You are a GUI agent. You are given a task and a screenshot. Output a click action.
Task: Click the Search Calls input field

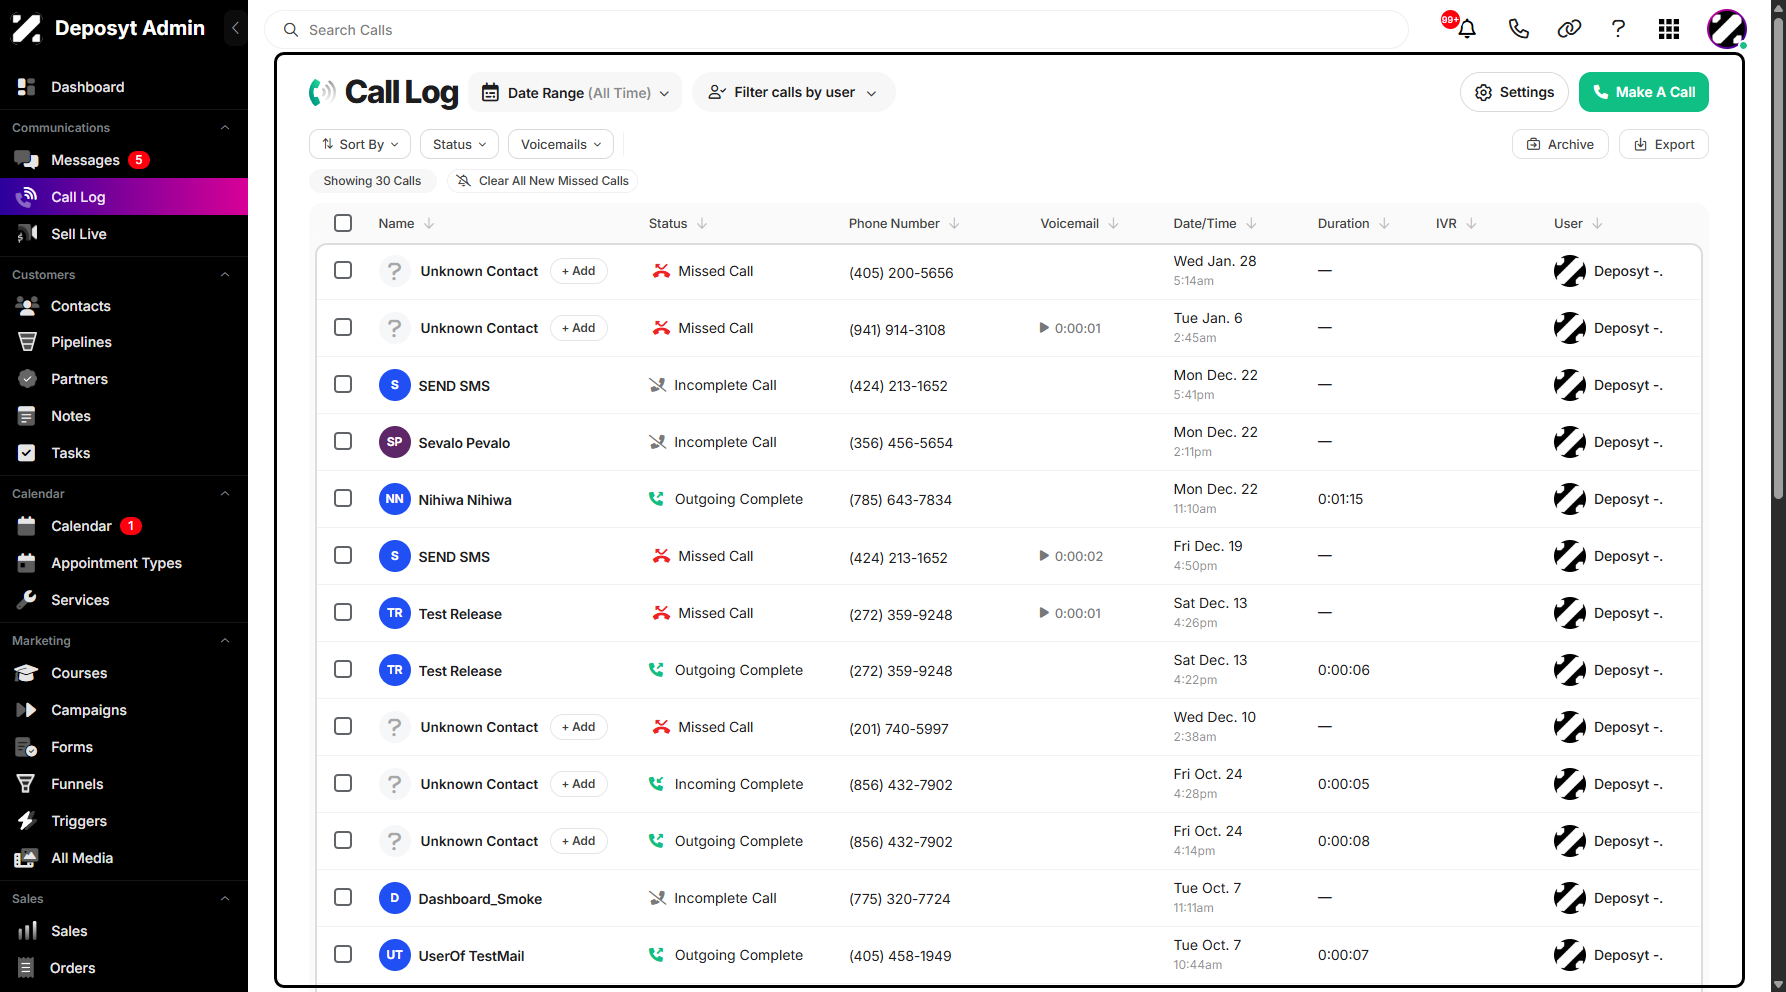836,30
